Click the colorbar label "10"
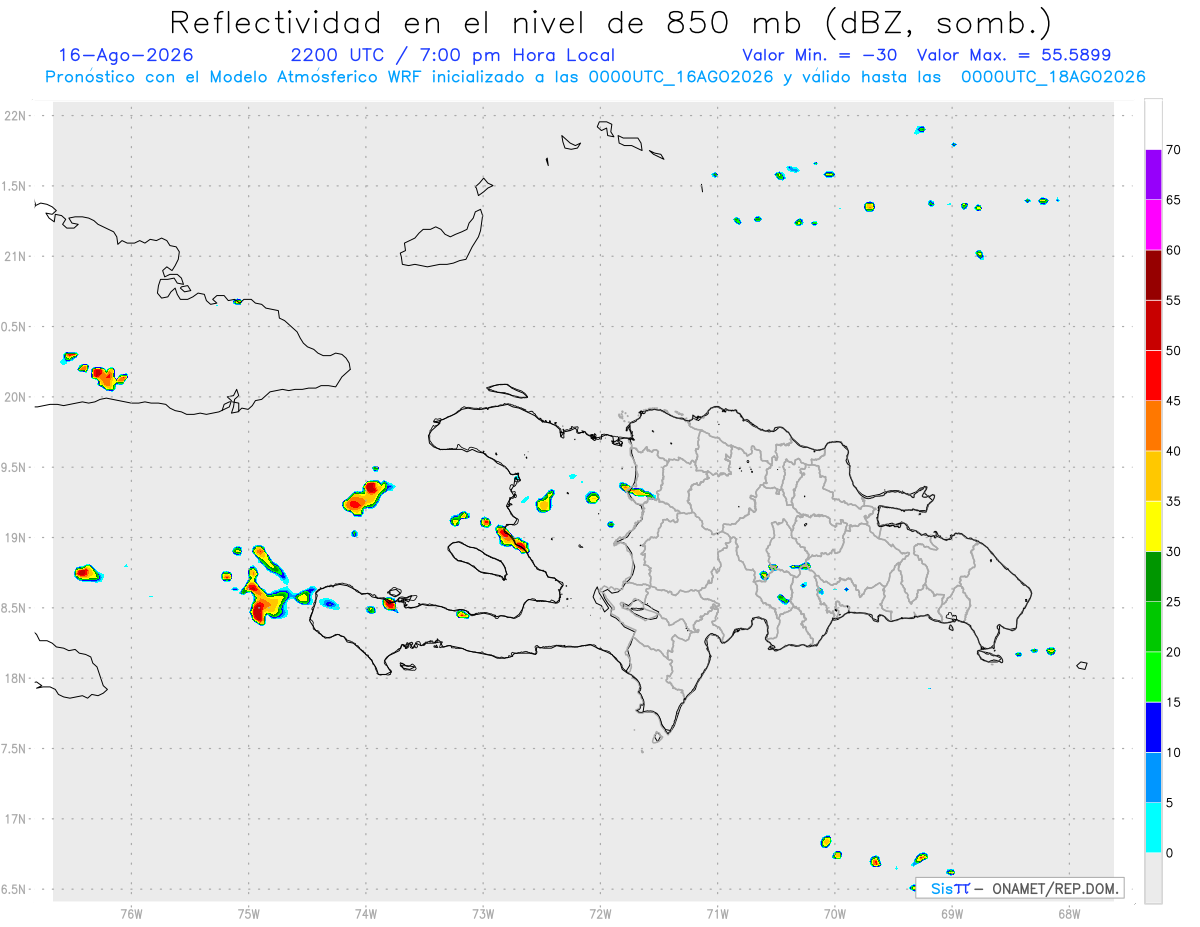Screen dimensions: 1200x927 [1175, 752]
